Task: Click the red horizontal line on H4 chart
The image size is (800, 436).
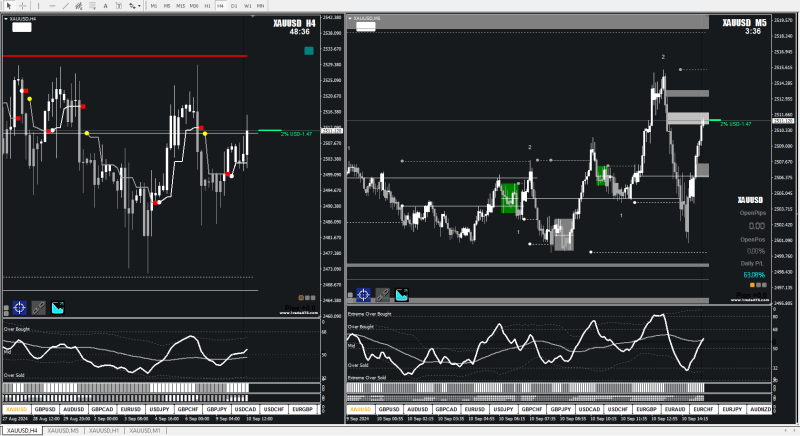Action: click(125, 56)
